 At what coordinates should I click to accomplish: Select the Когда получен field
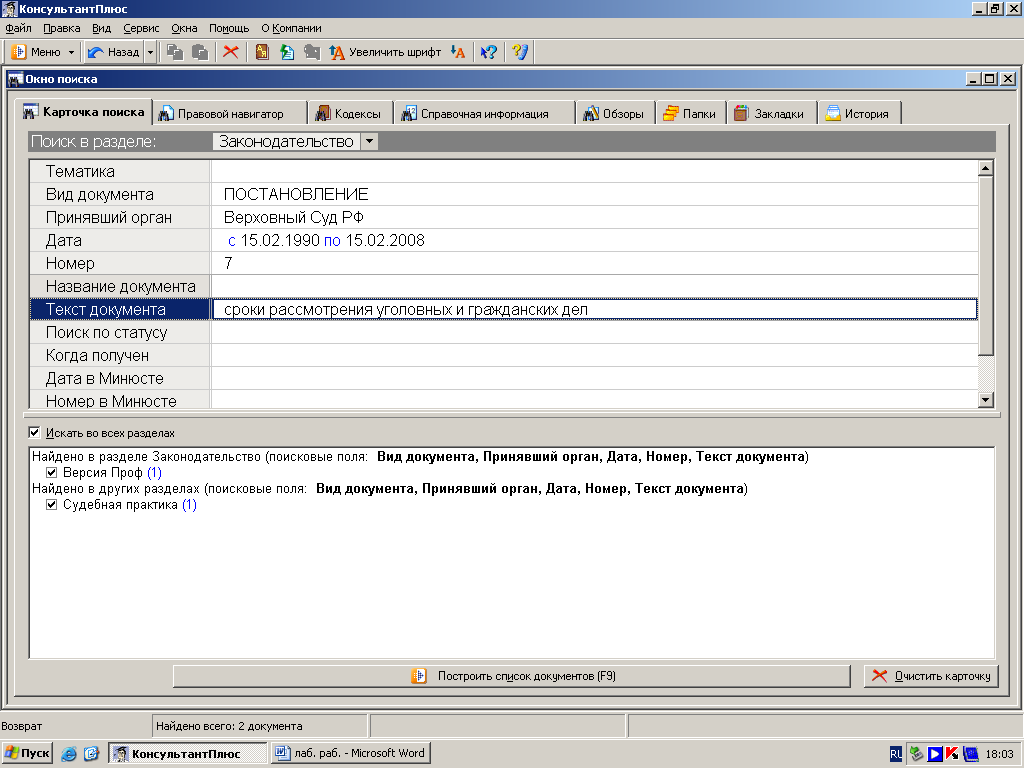tap(503, 355)
